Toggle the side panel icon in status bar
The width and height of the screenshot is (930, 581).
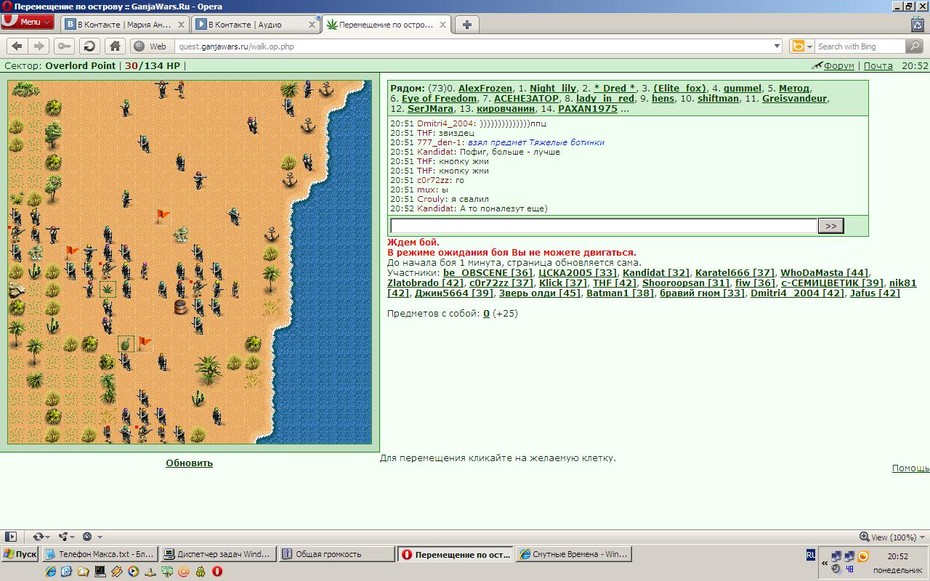[x=11, y=537]
